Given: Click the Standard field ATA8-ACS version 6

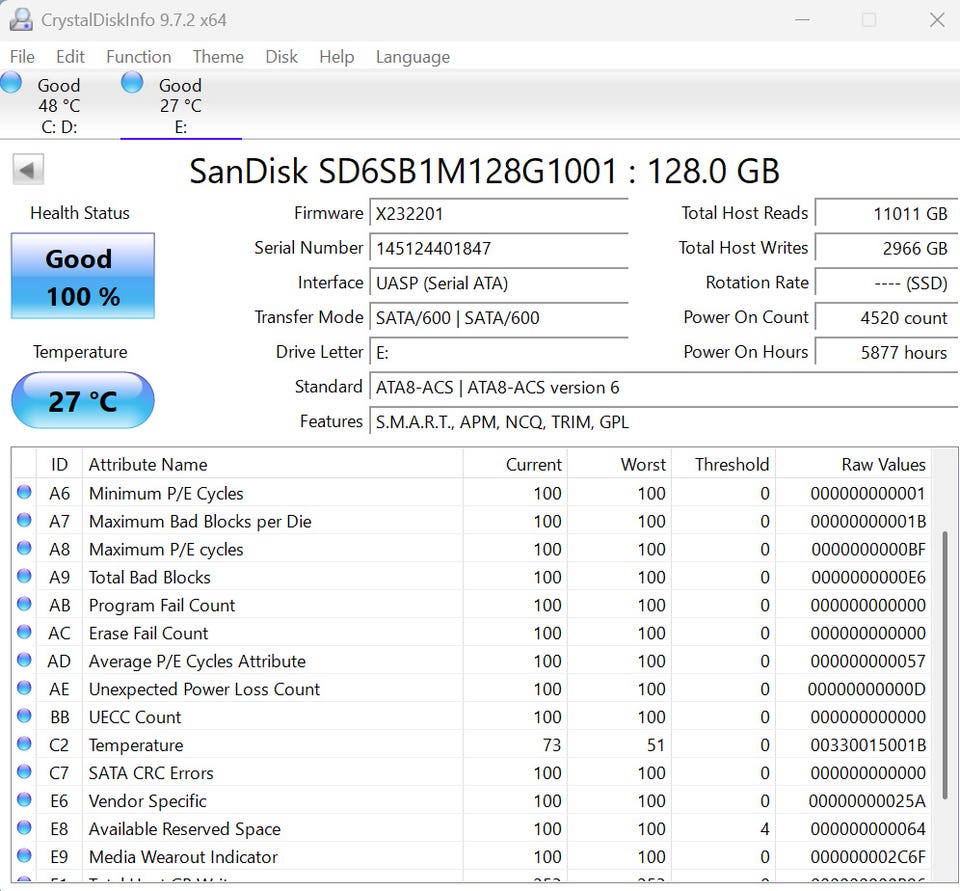Looking at the screenshot, I should (664, 388).
